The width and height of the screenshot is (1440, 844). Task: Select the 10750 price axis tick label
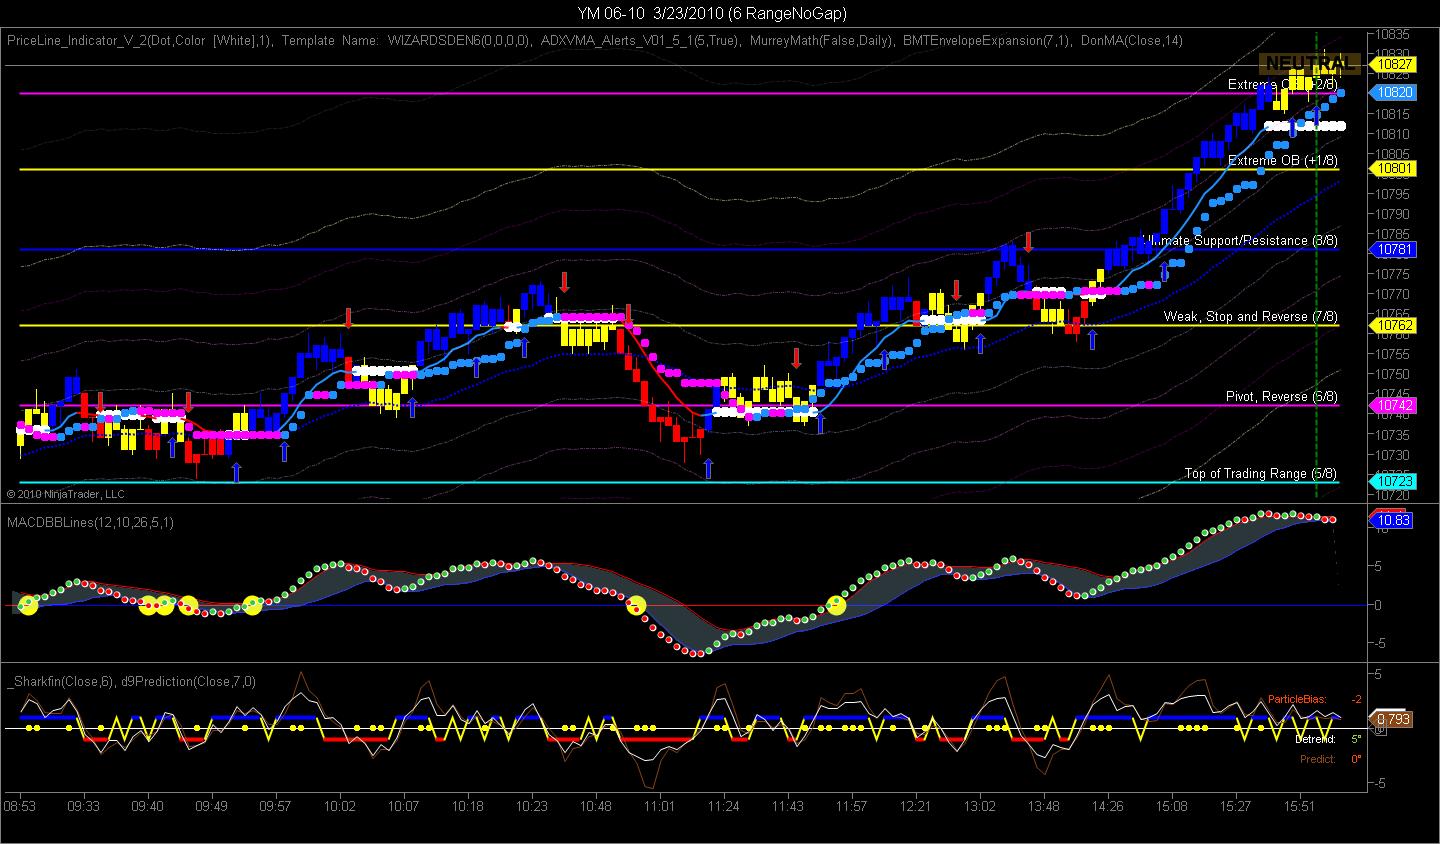tap(1394, 374)
